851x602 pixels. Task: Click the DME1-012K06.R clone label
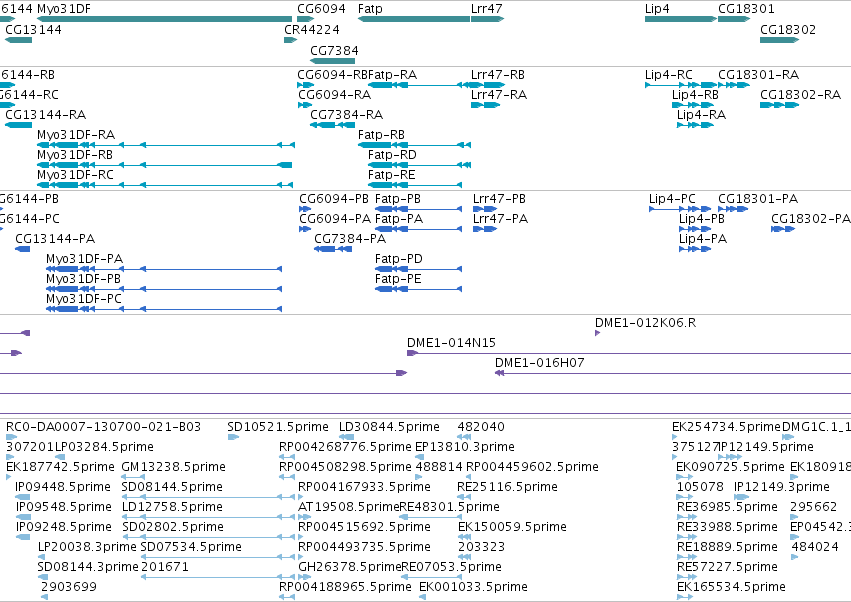[645, 323]
